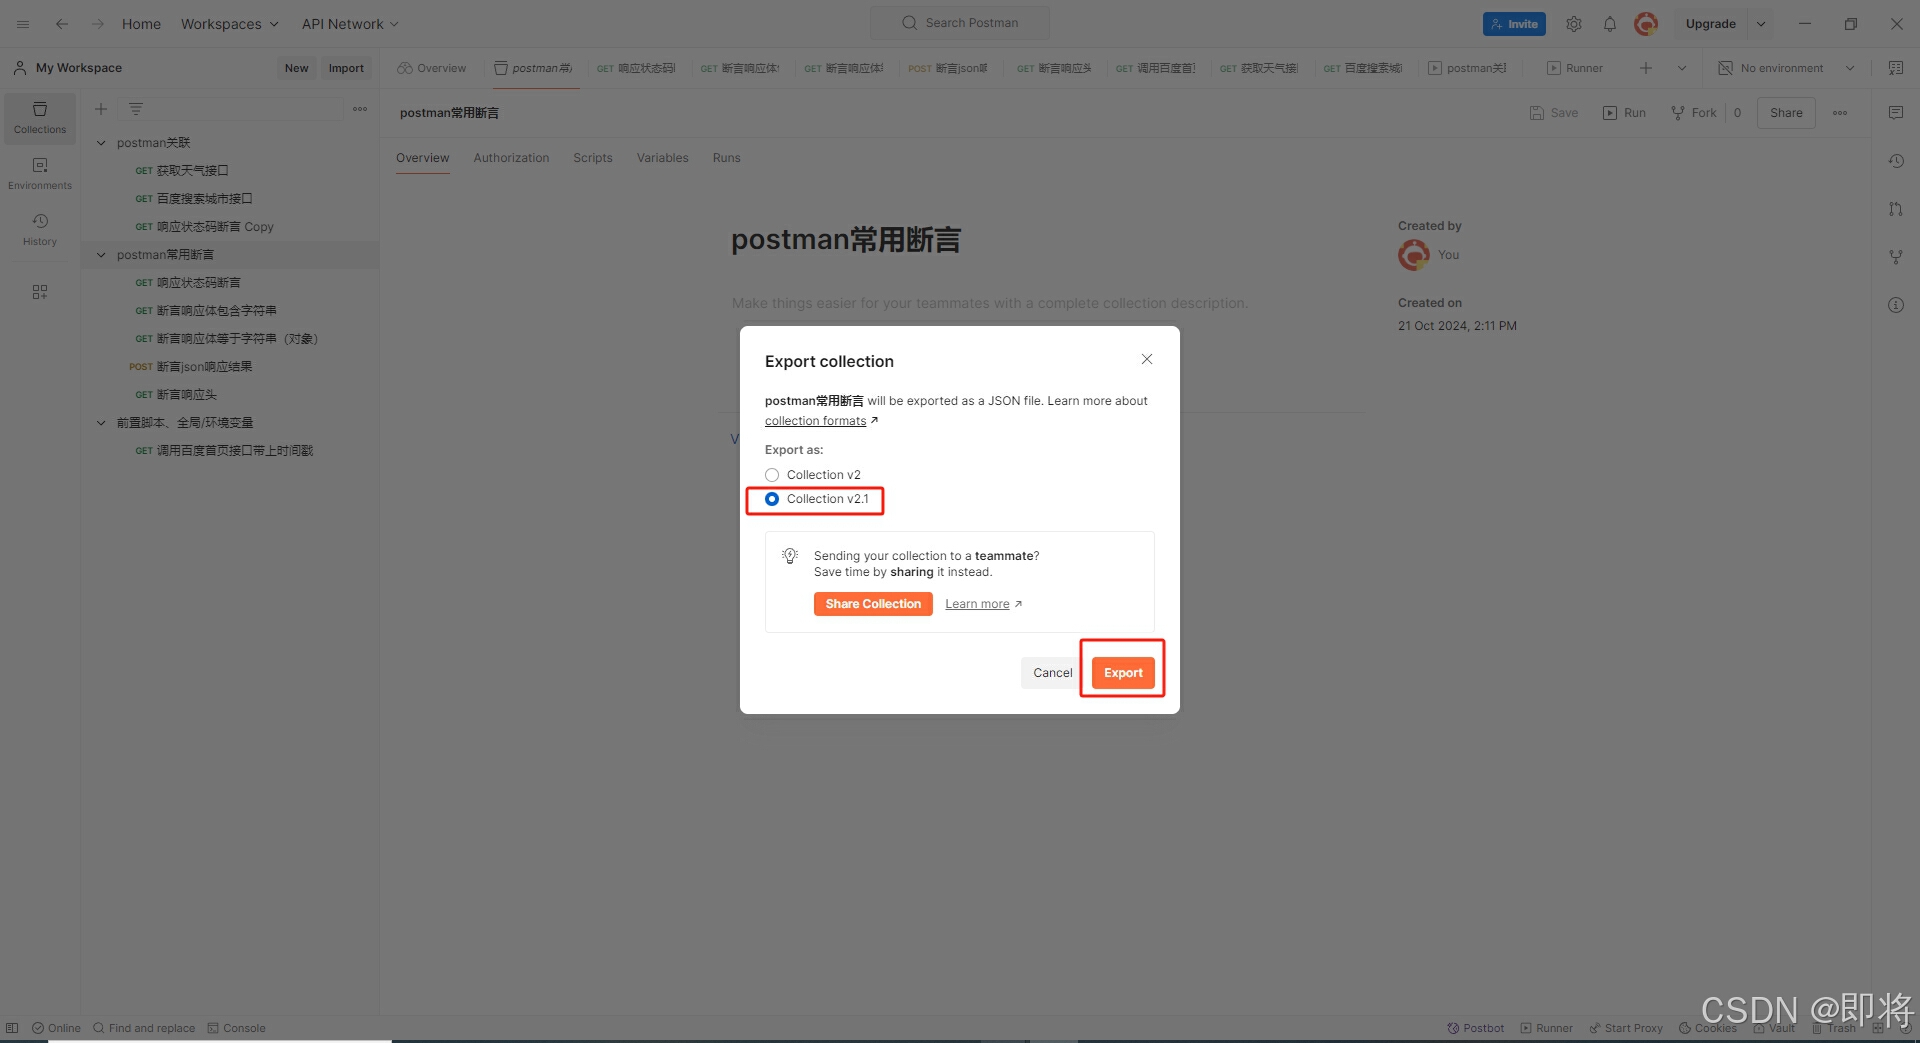Go forward with the right arrow

tap(98, 24)
